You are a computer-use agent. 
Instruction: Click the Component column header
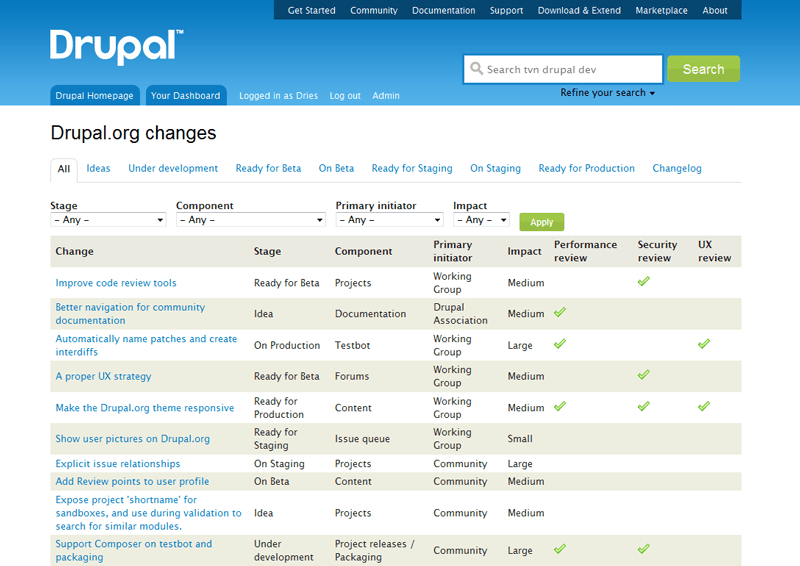[x=363, y=251]
